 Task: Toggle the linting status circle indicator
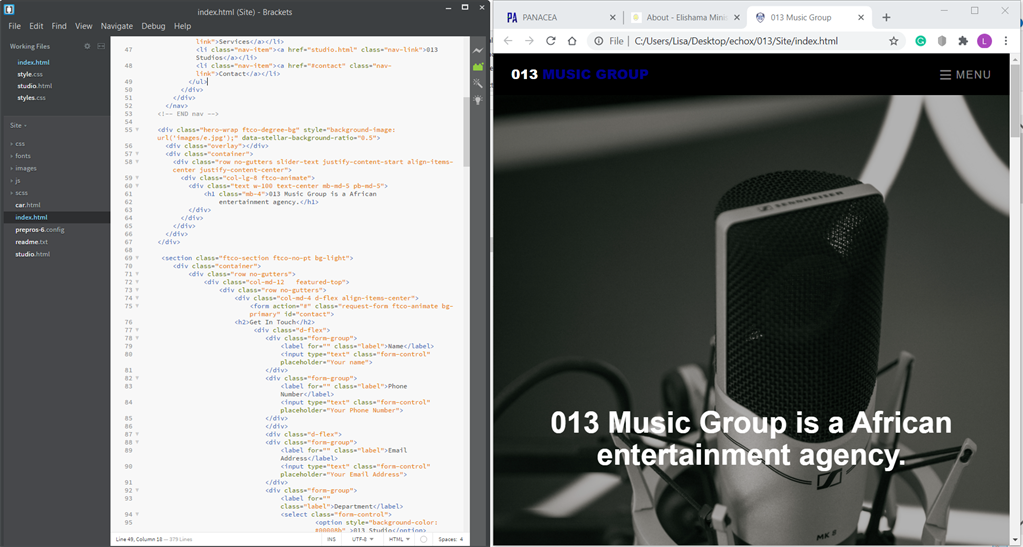point(423,539)
